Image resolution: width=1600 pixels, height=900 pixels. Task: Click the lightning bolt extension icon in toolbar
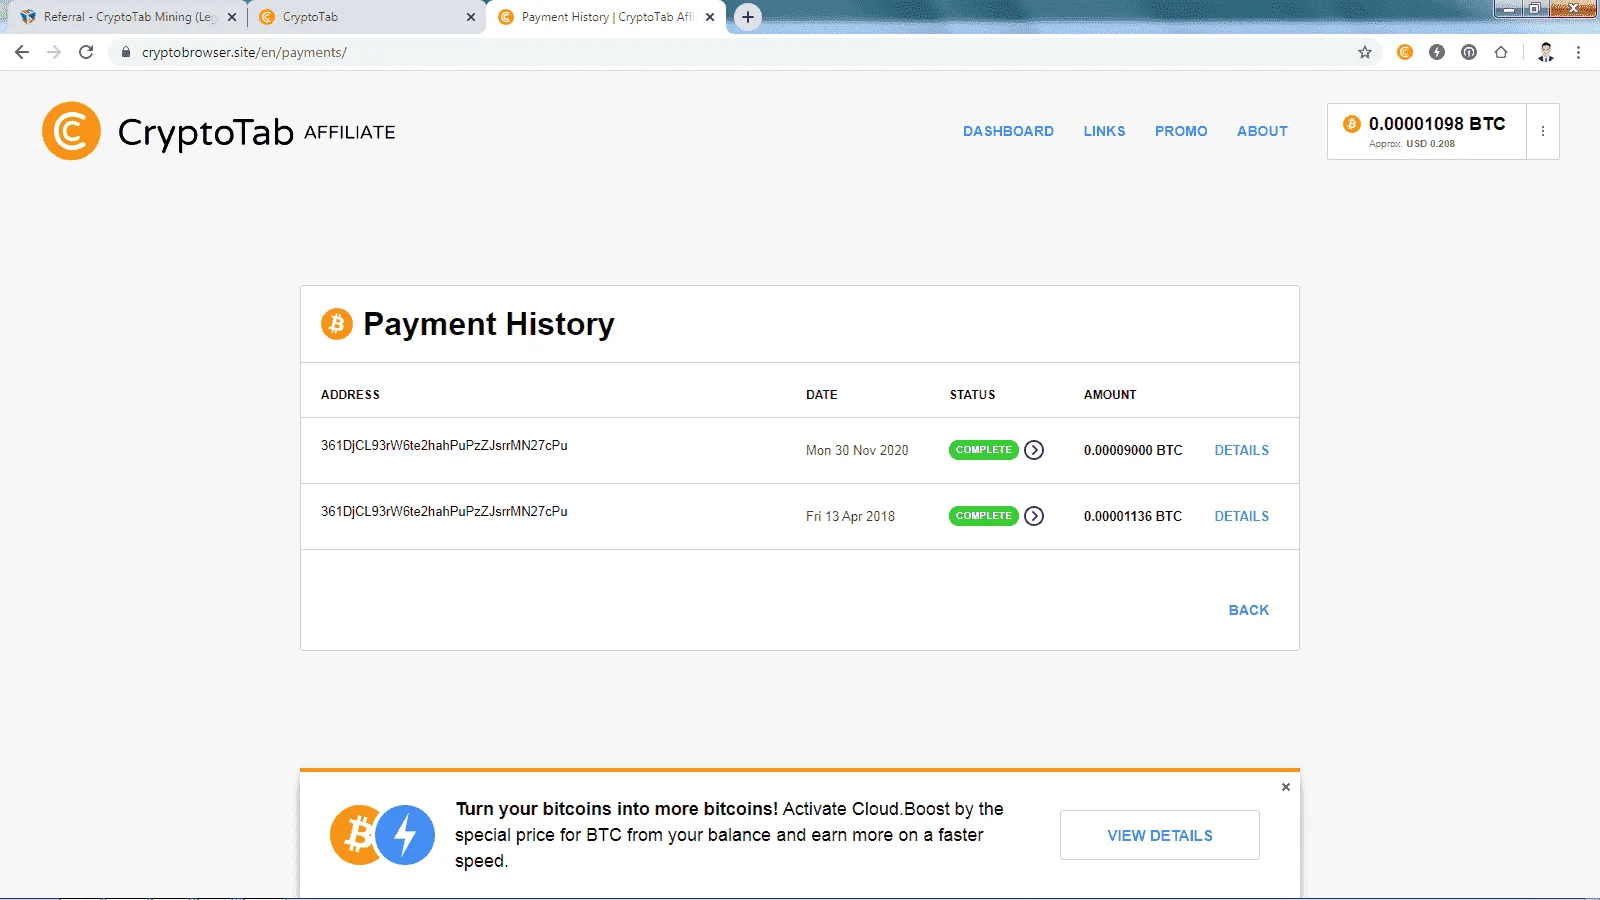(1437, 52)
